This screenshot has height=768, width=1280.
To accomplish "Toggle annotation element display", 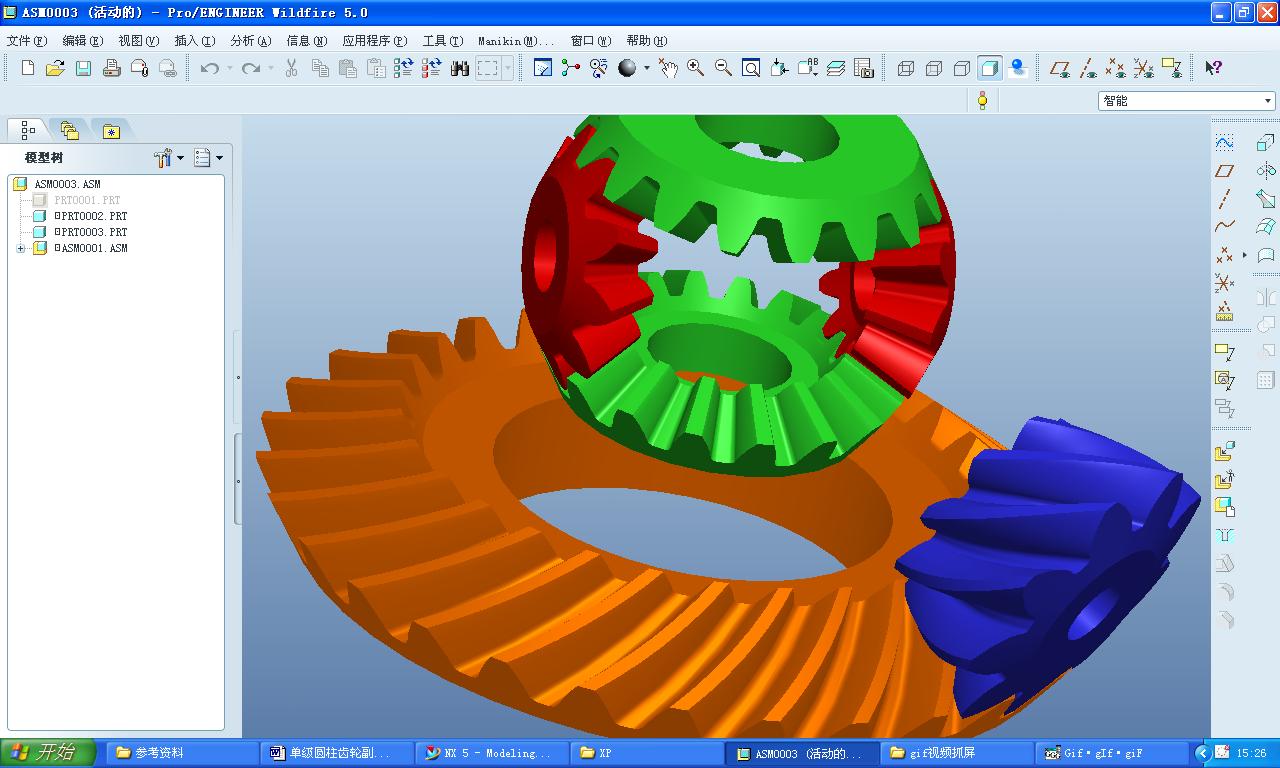I will (1172, 68).
